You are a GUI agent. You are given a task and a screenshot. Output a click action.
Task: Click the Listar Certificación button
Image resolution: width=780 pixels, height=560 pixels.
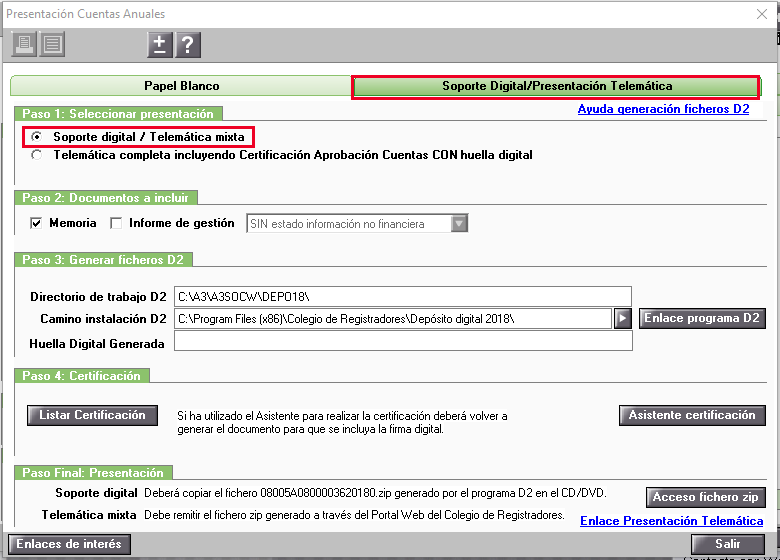[93, 415]
